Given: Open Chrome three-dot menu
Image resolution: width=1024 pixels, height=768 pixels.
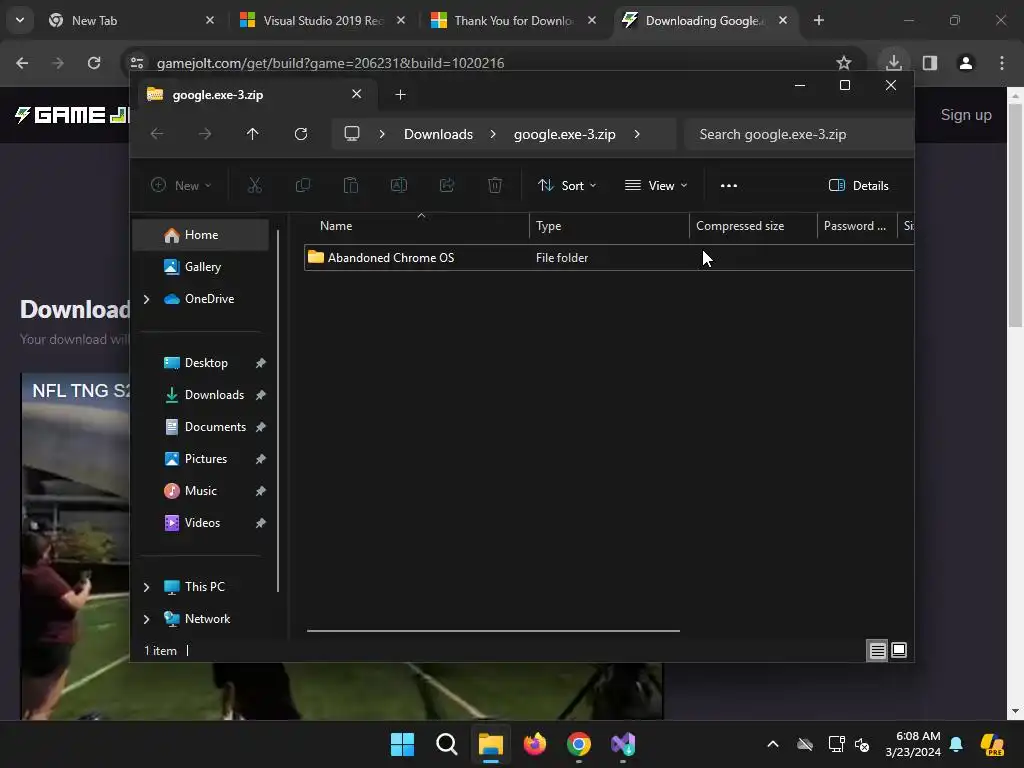Looking at the screenshot, I should [1002, 63].
